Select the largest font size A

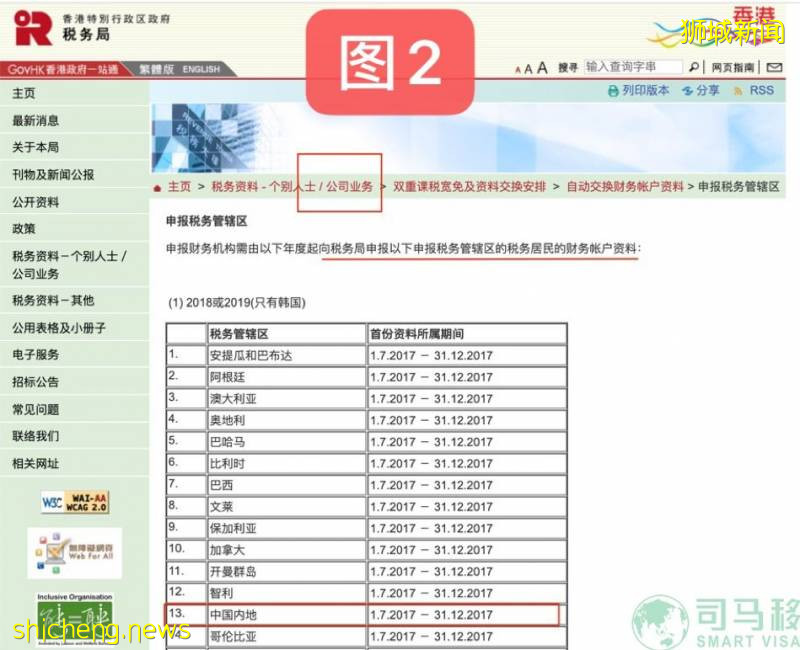[x=541, y=67]
